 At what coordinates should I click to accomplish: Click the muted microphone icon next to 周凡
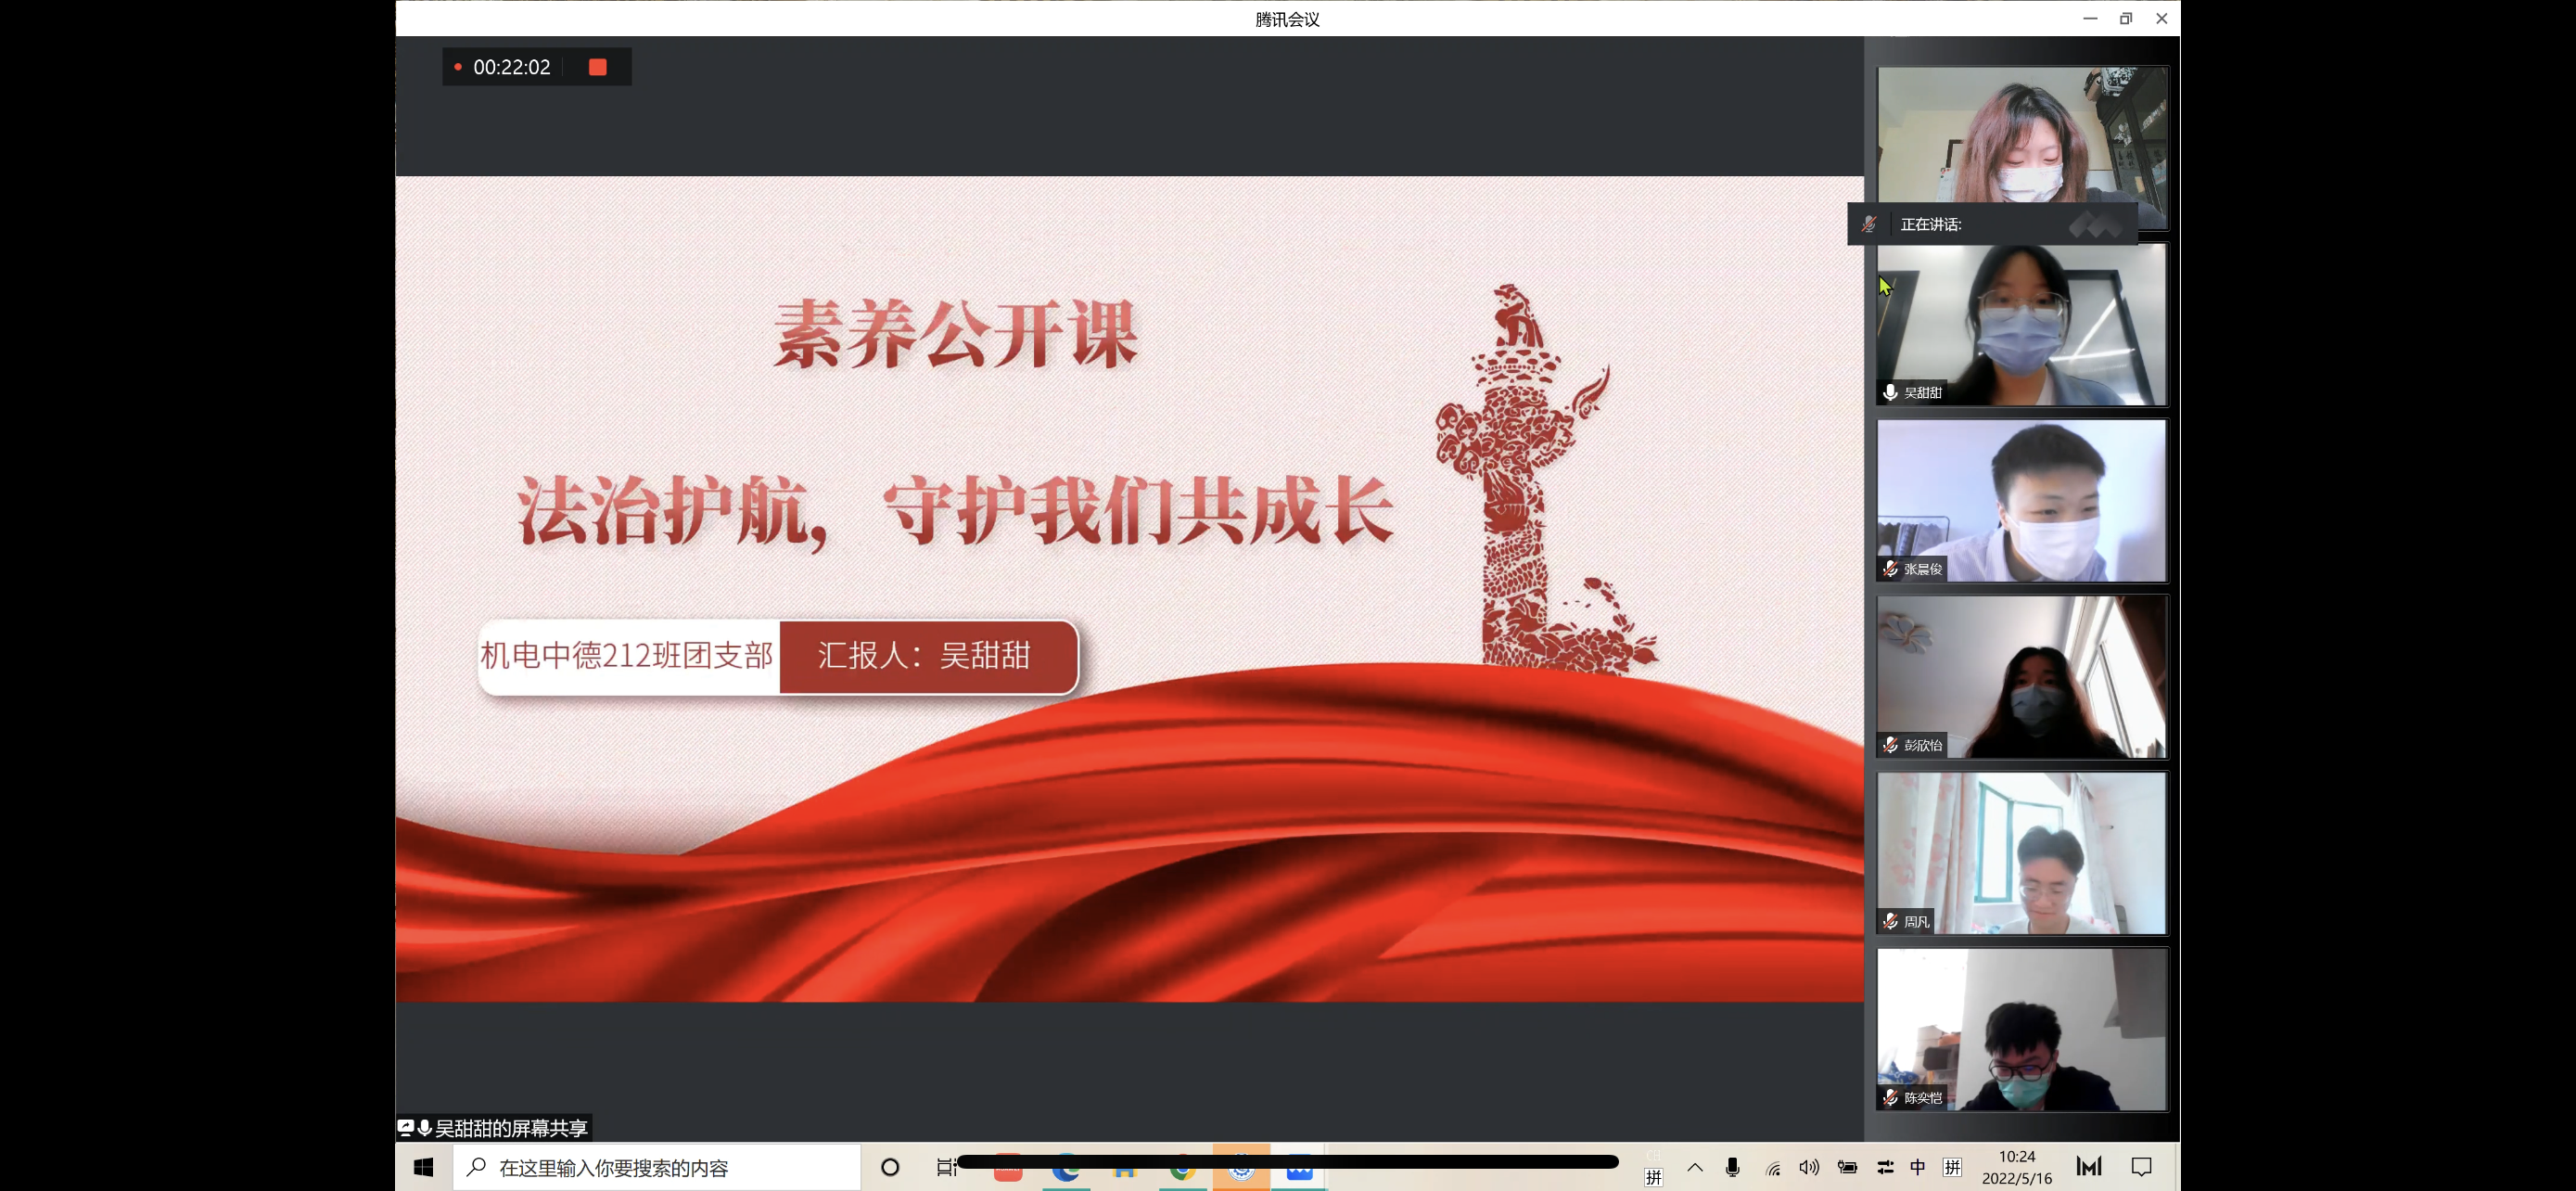[x=1890, y=921]
